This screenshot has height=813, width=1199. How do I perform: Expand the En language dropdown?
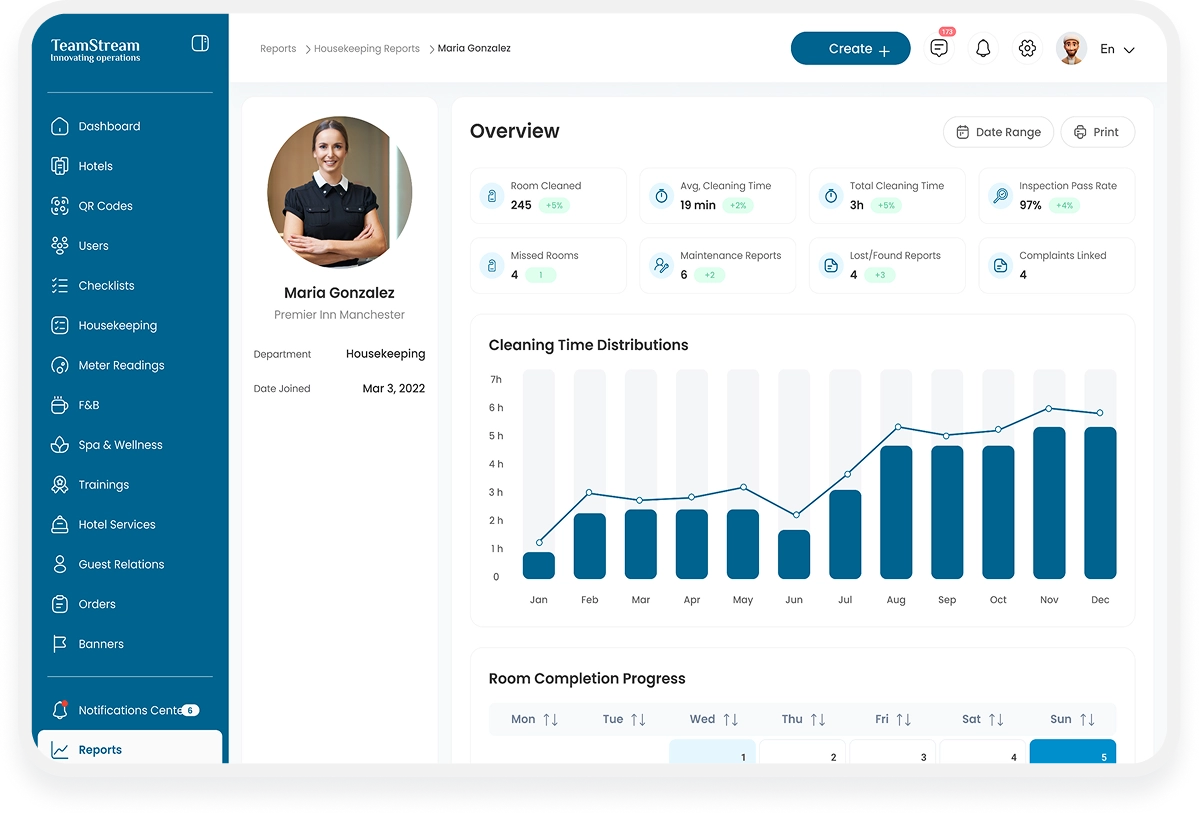(x=1117, y=49)
